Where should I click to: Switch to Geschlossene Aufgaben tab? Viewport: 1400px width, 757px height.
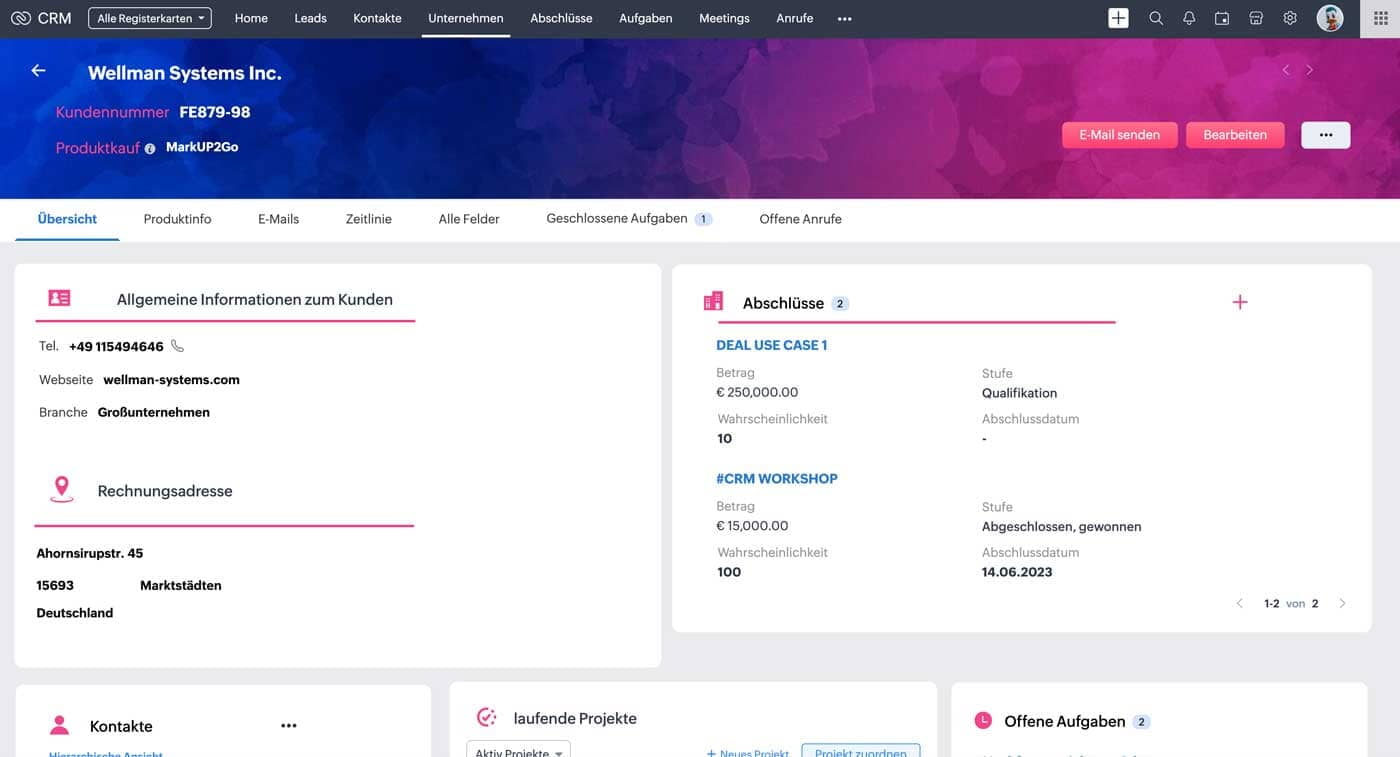tap(629, 218)
